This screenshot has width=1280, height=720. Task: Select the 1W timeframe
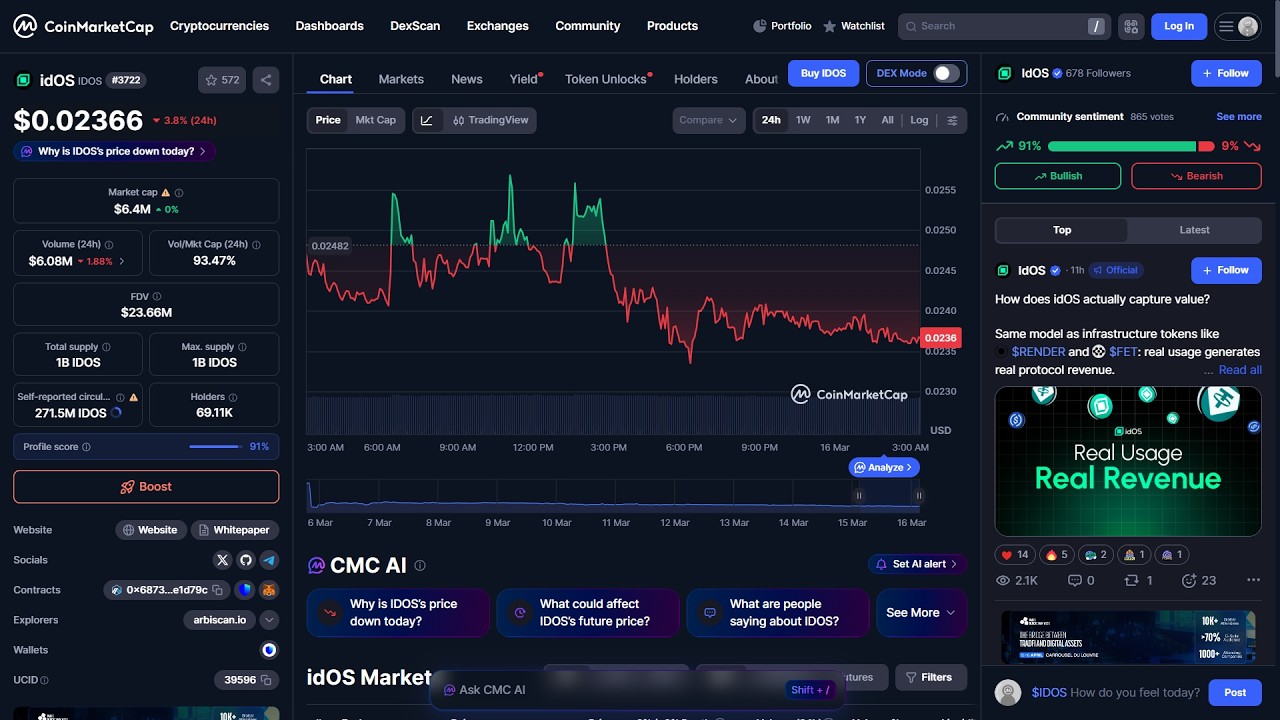[803, 120]
